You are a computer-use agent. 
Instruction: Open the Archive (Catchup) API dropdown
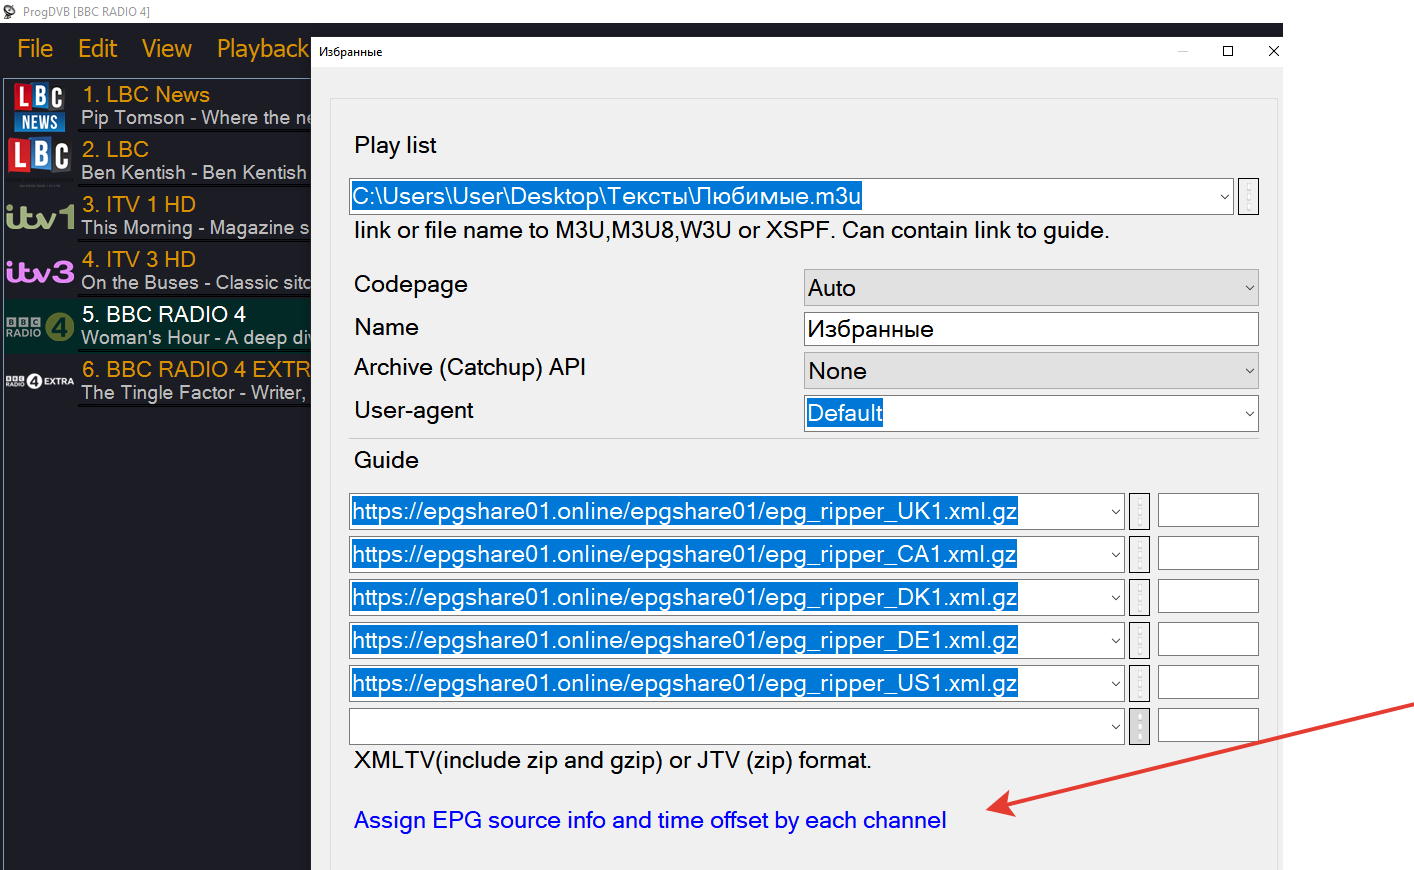[1249, 371]
